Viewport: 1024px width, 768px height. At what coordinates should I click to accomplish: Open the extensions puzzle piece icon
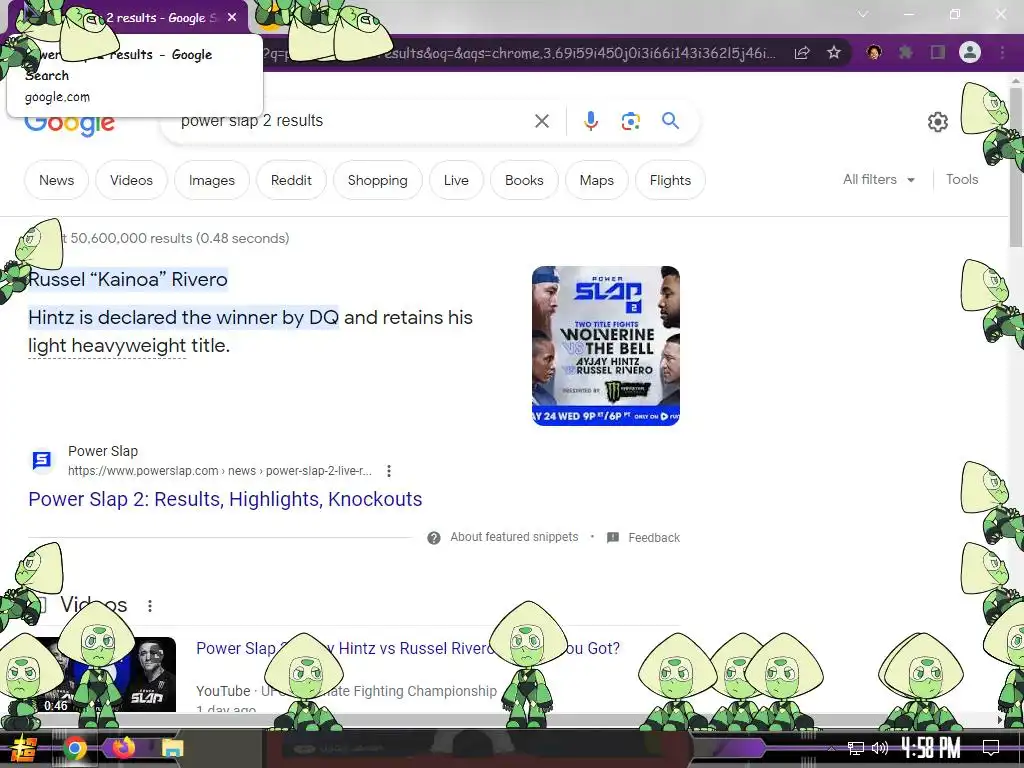coord(906,52)
